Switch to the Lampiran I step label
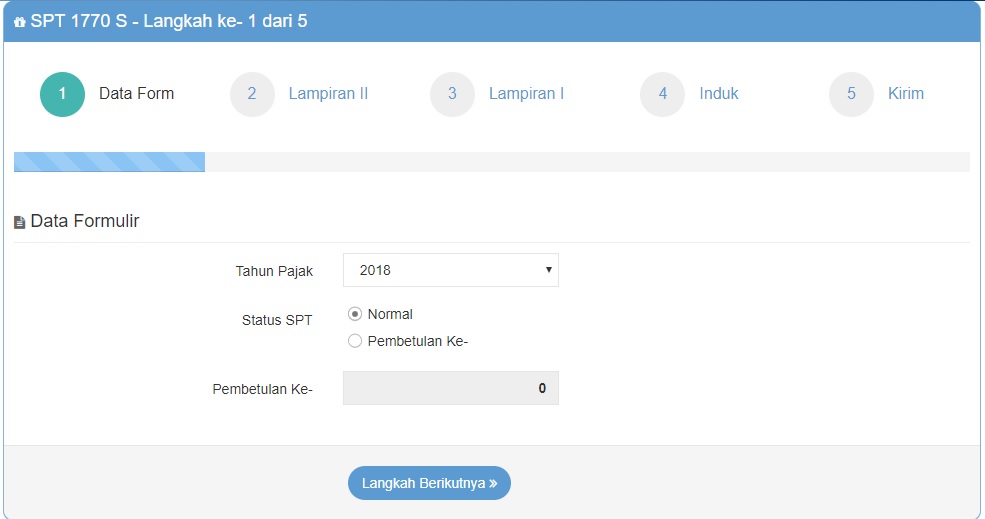 pyautogui.click(x=526, y=94)
